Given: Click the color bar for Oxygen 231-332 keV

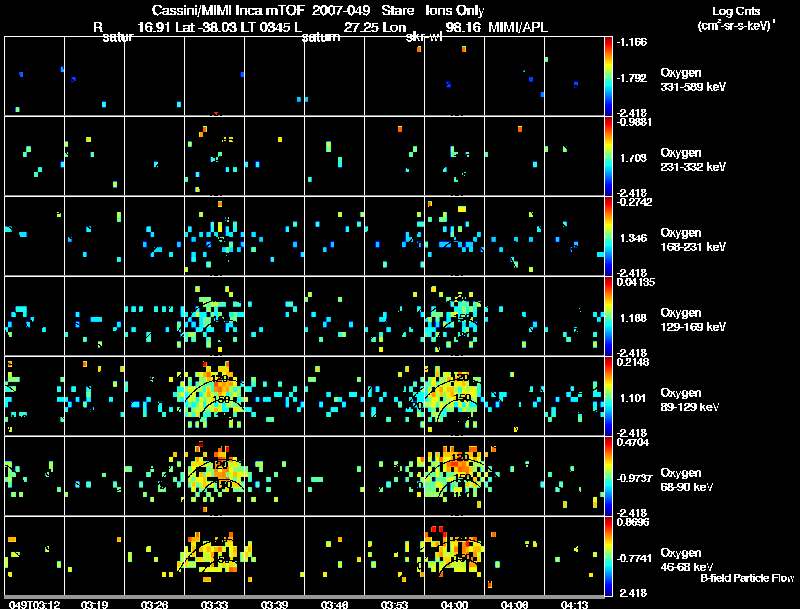Looking at the screenshot, I should click(x=608, y=156).
